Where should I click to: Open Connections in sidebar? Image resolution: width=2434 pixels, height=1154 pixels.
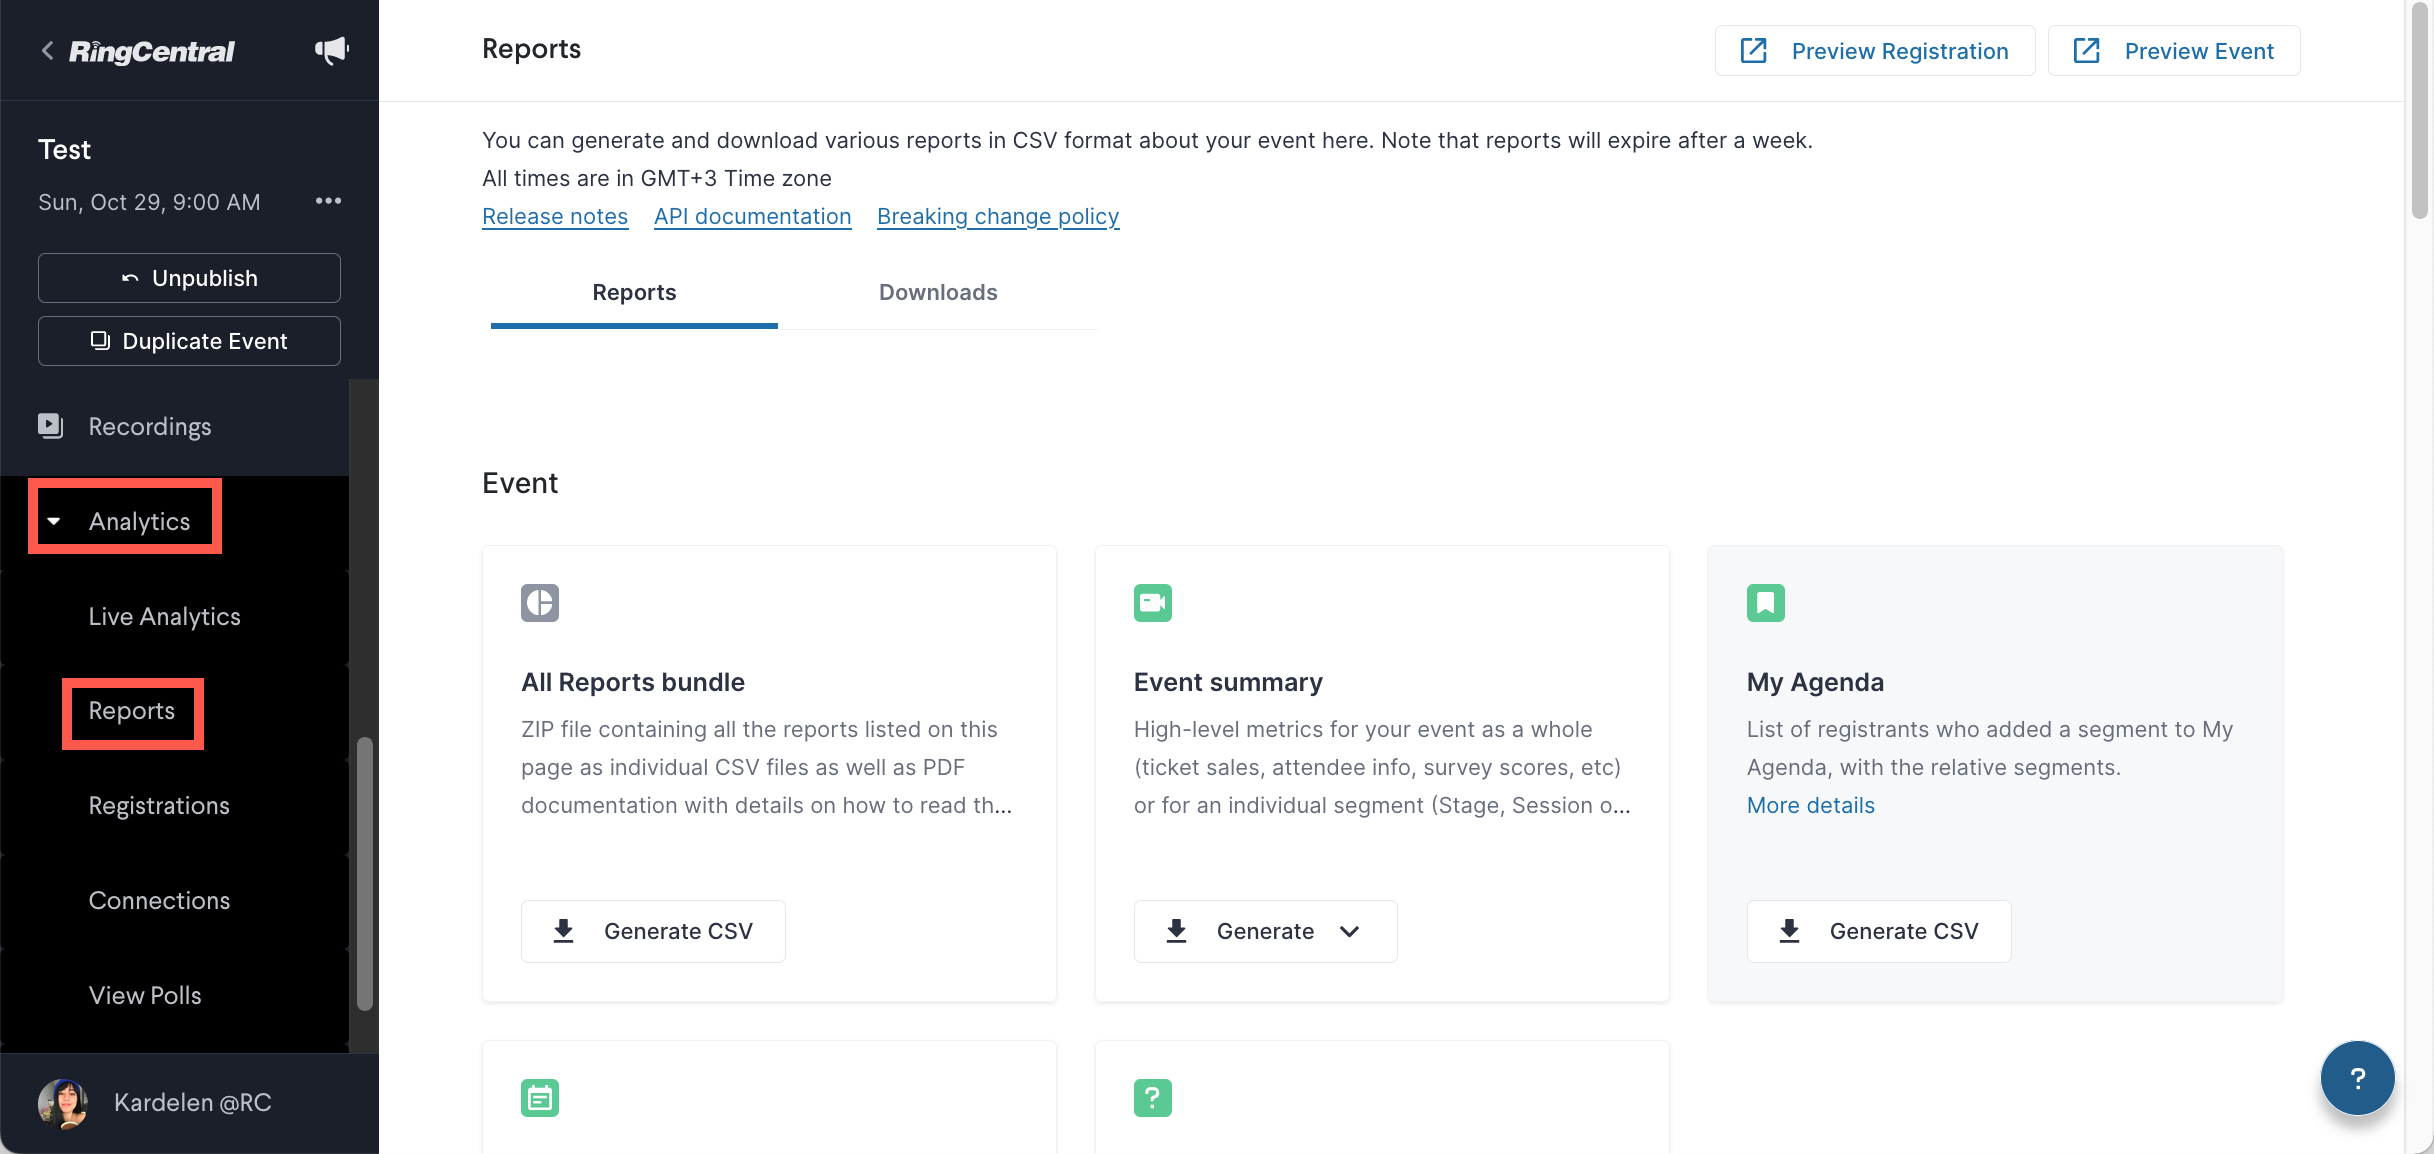(159, 901)
